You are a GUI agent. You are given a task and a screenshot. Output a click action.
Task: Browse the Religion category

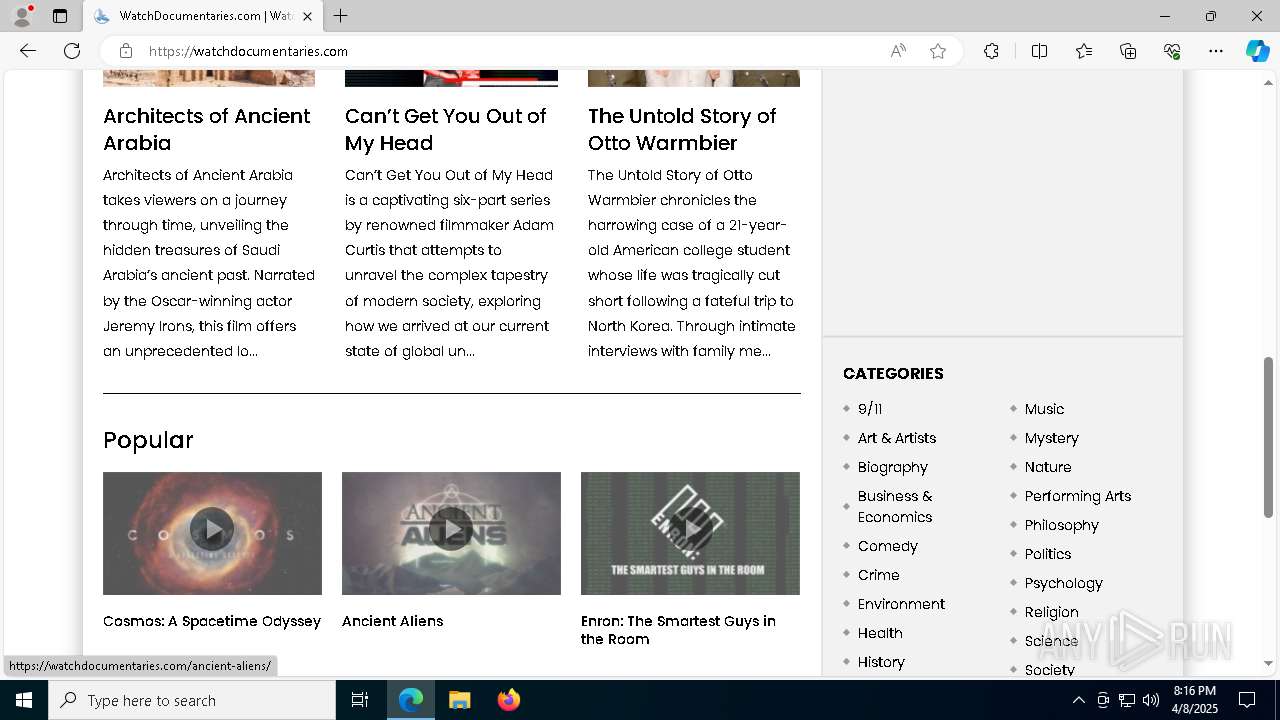click(x=1052, y=612)
